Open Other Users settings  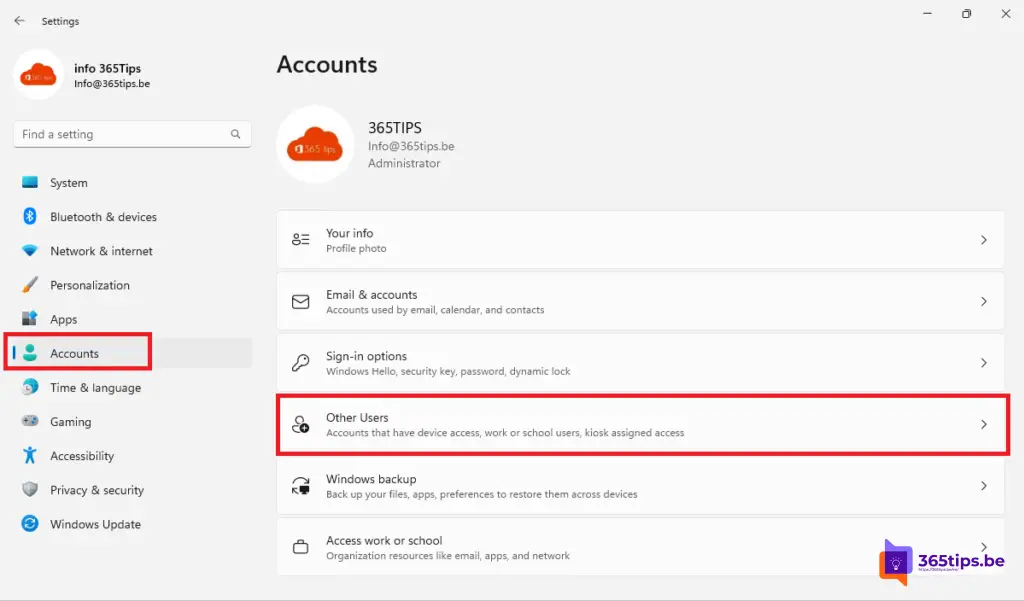pyautogui.click(x=640, y=425)
